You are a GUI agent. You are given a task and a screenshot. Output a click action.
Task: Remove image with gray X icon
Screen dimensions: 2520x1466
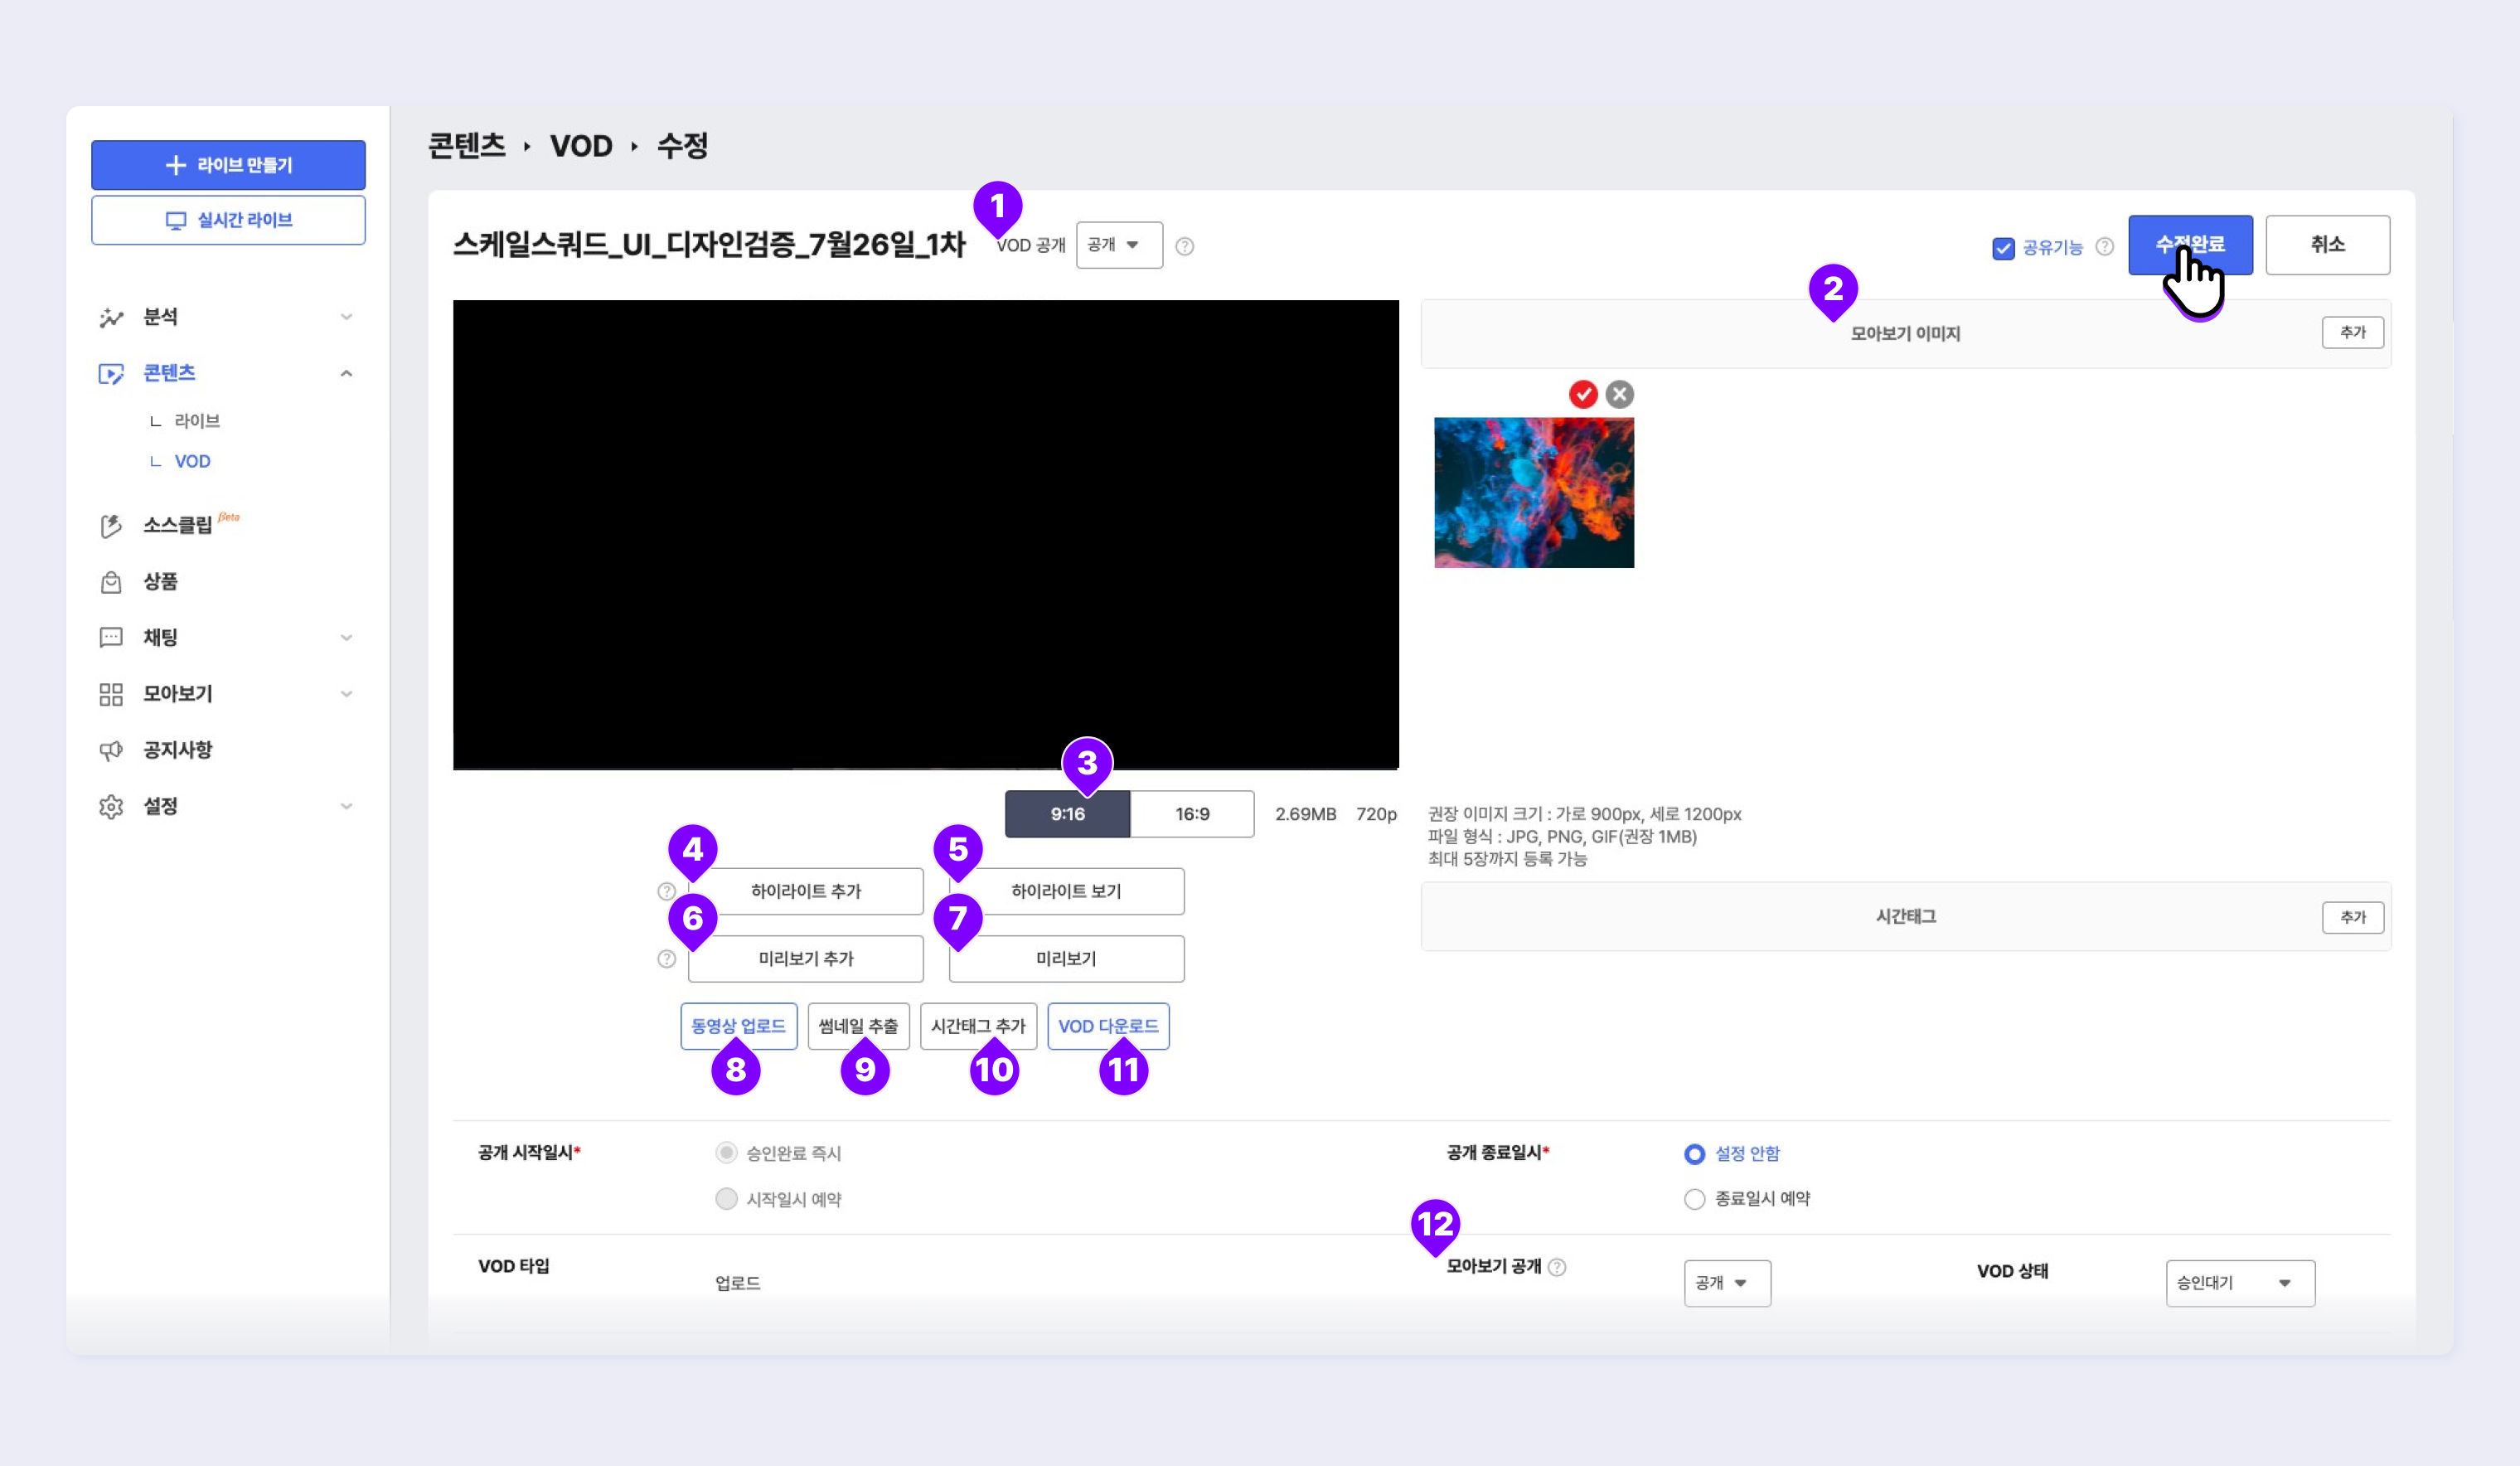[x=1620, y=395]
